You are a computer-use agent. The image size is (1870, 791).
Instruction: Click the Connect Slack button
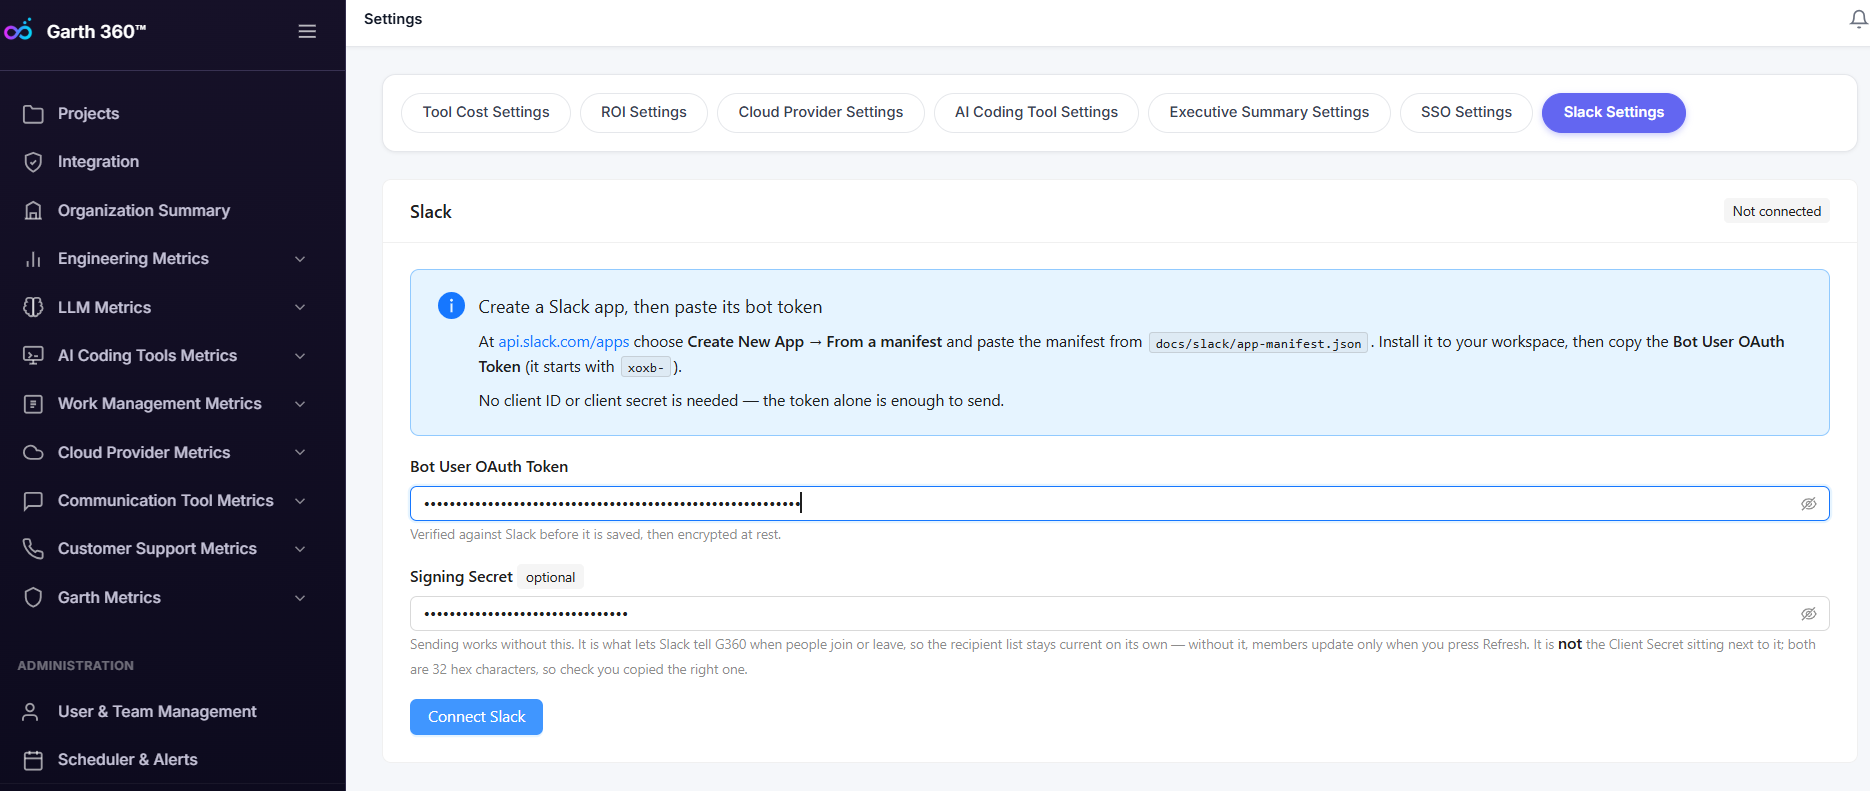coord(476,717)
